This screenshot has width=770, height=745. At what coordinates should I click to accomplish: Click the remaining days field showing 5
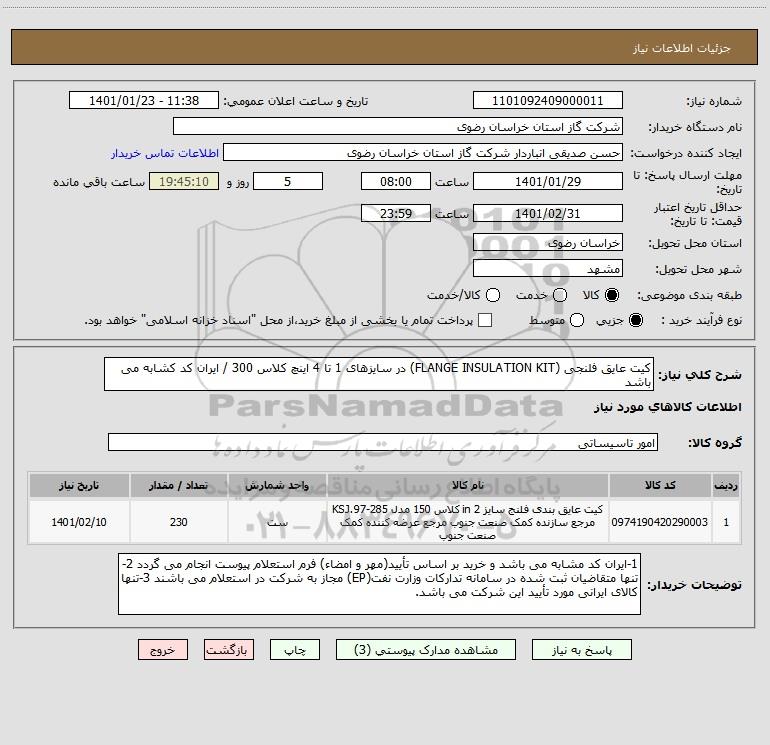pos(288,181)
